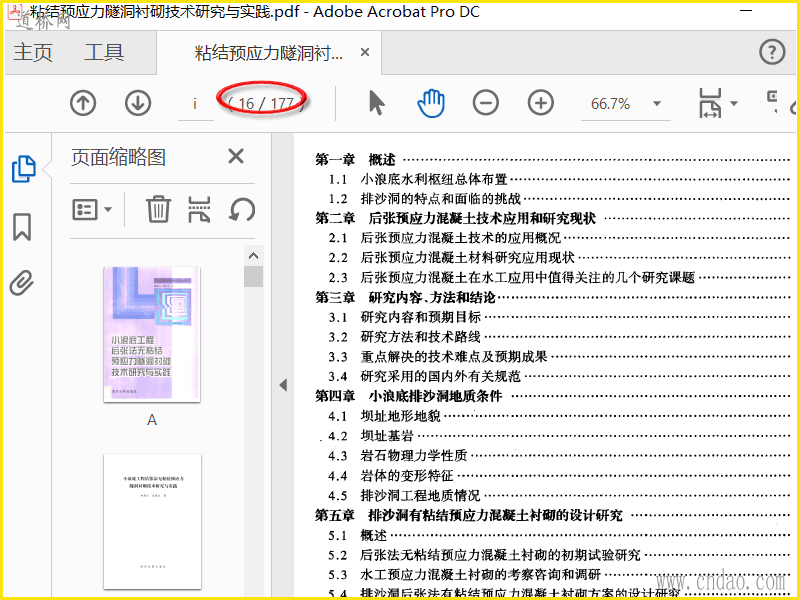Image resolution: width=800 pixels, height=600 pixels.
Task: Click entry 1.2 排沙洞的特点和面临的挑战
Action: pyautogui.click(x=424, y=199)
